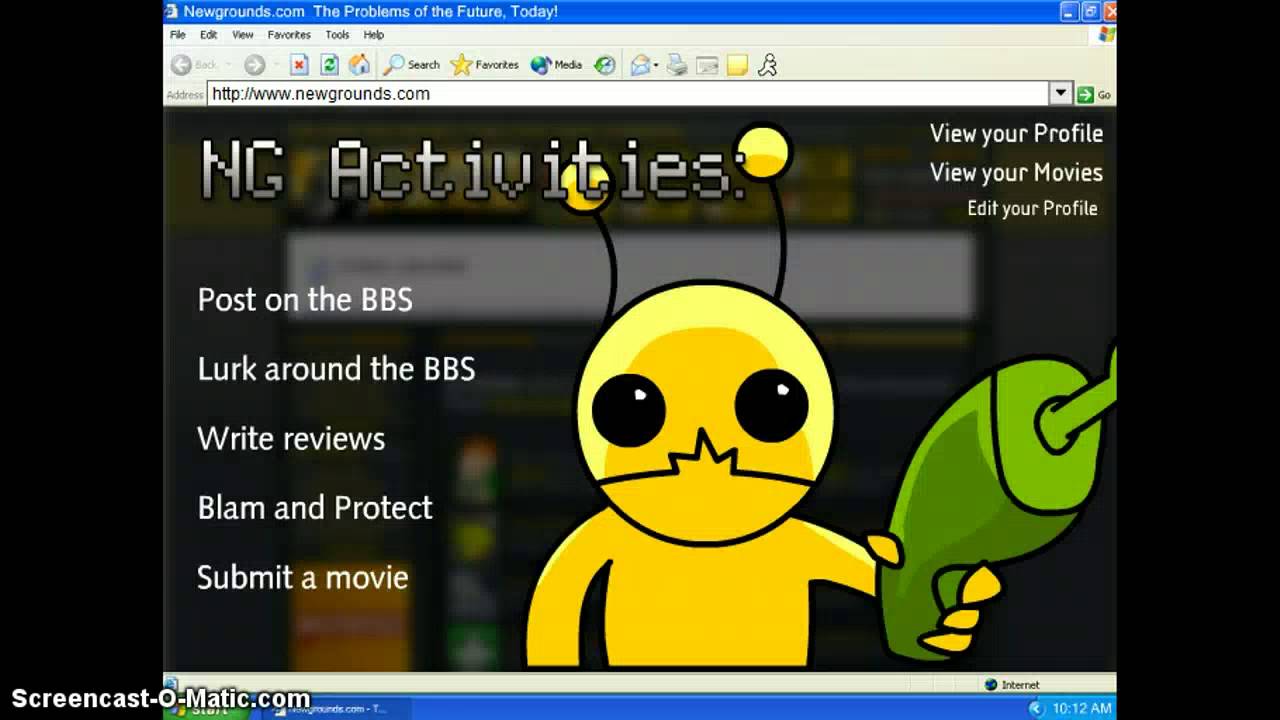1280x720 pixels.
Task: Print the page with printer icon
Action: [x=677, y=65]
